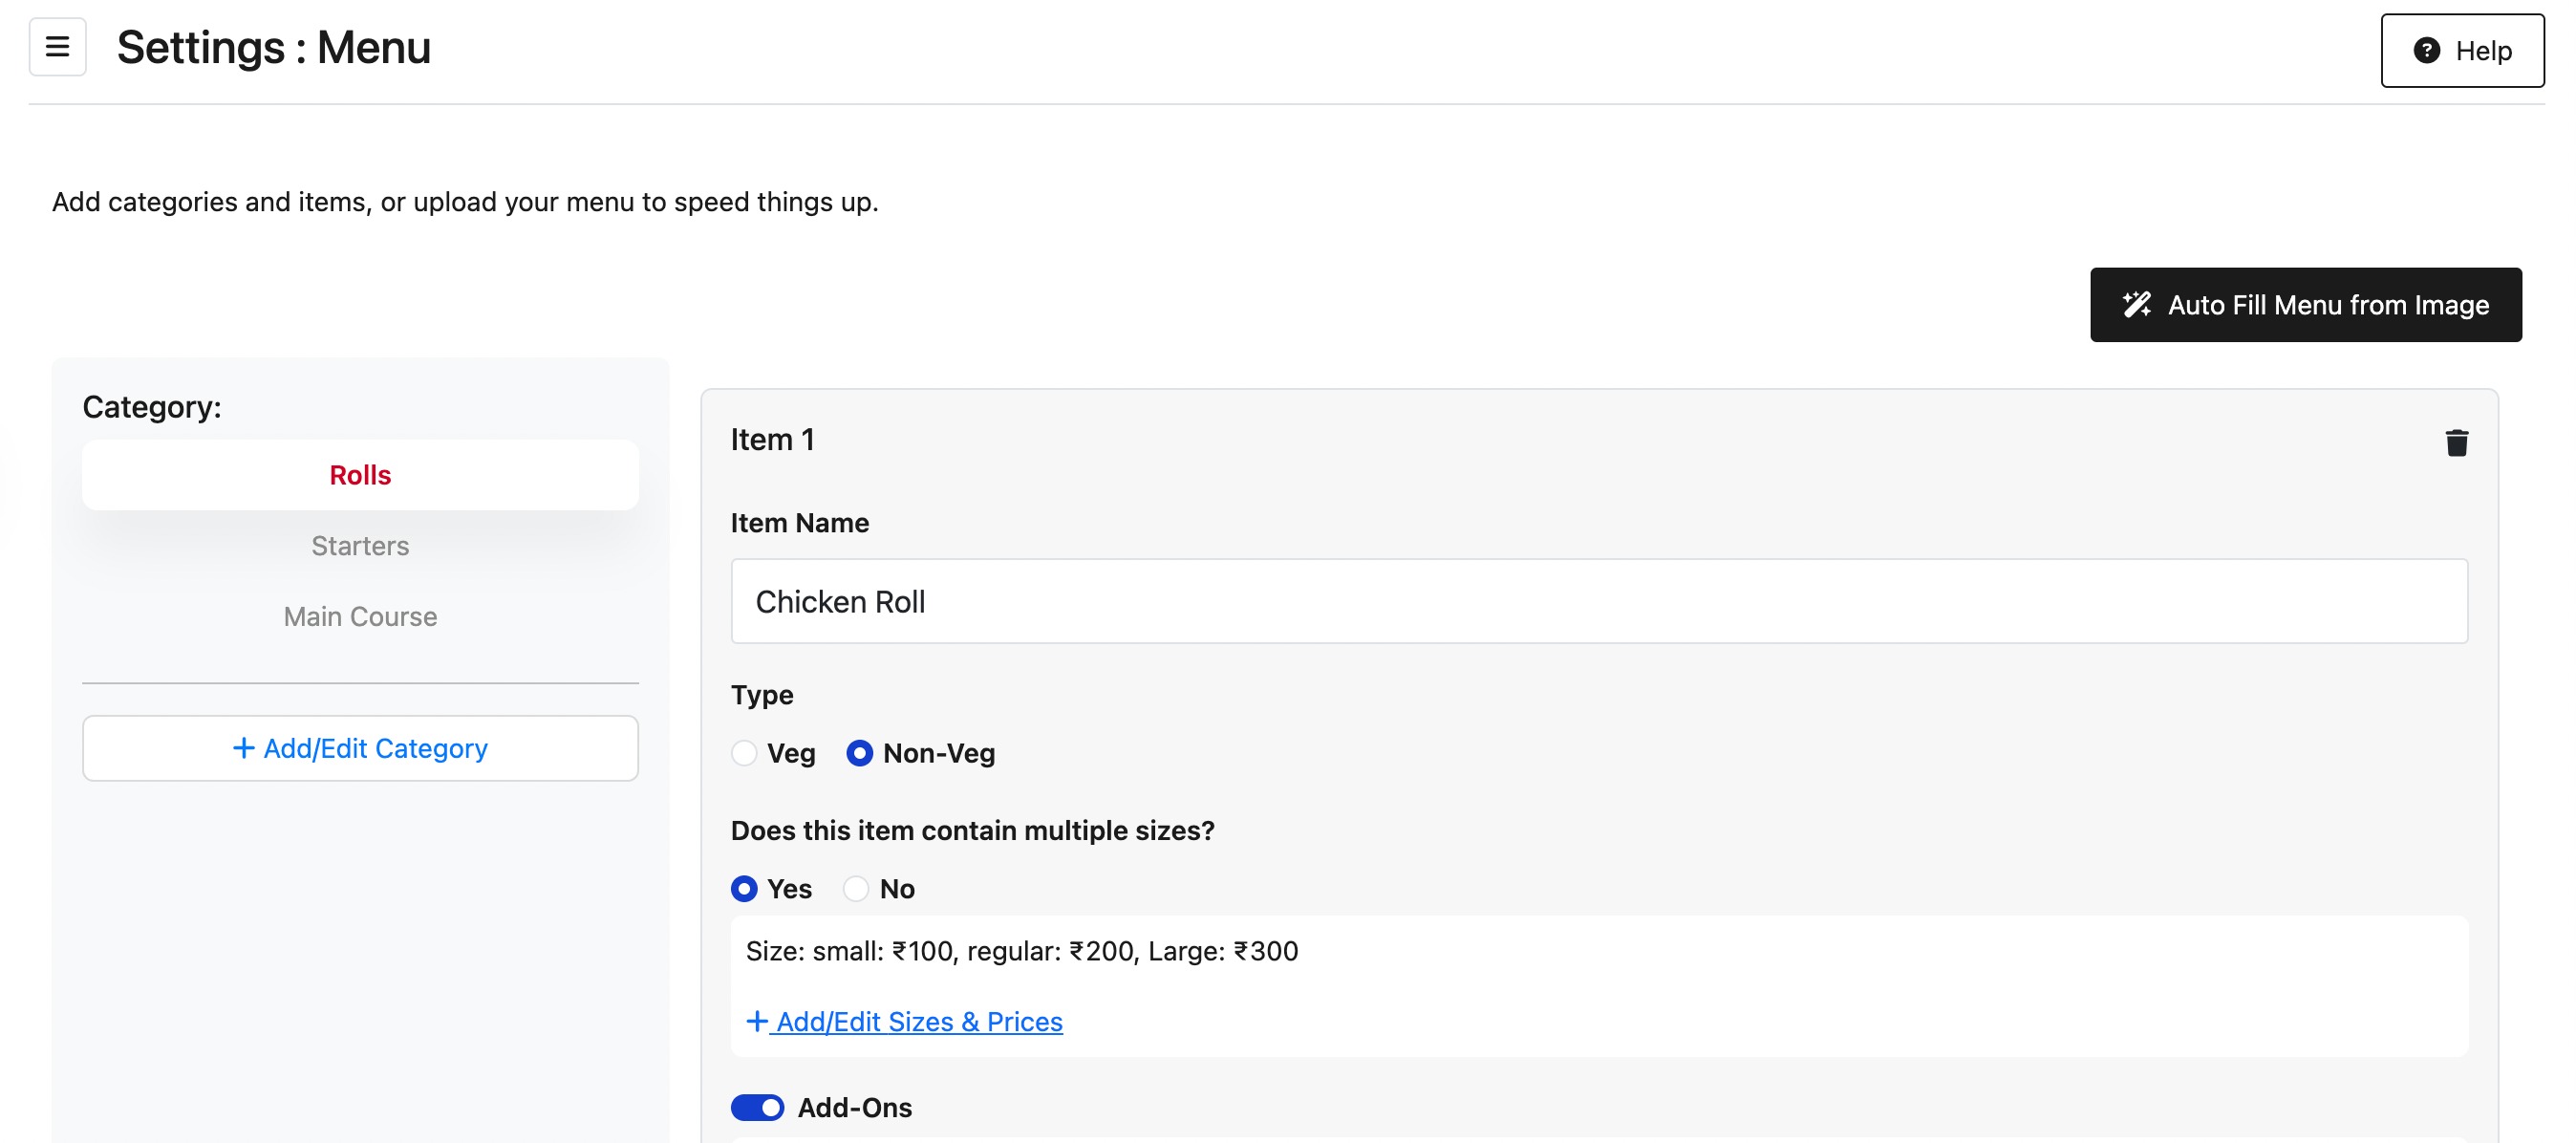Switch to the Starters category
The image size is (2576, 1143).
pyautogui.click(x=360, y=546)
